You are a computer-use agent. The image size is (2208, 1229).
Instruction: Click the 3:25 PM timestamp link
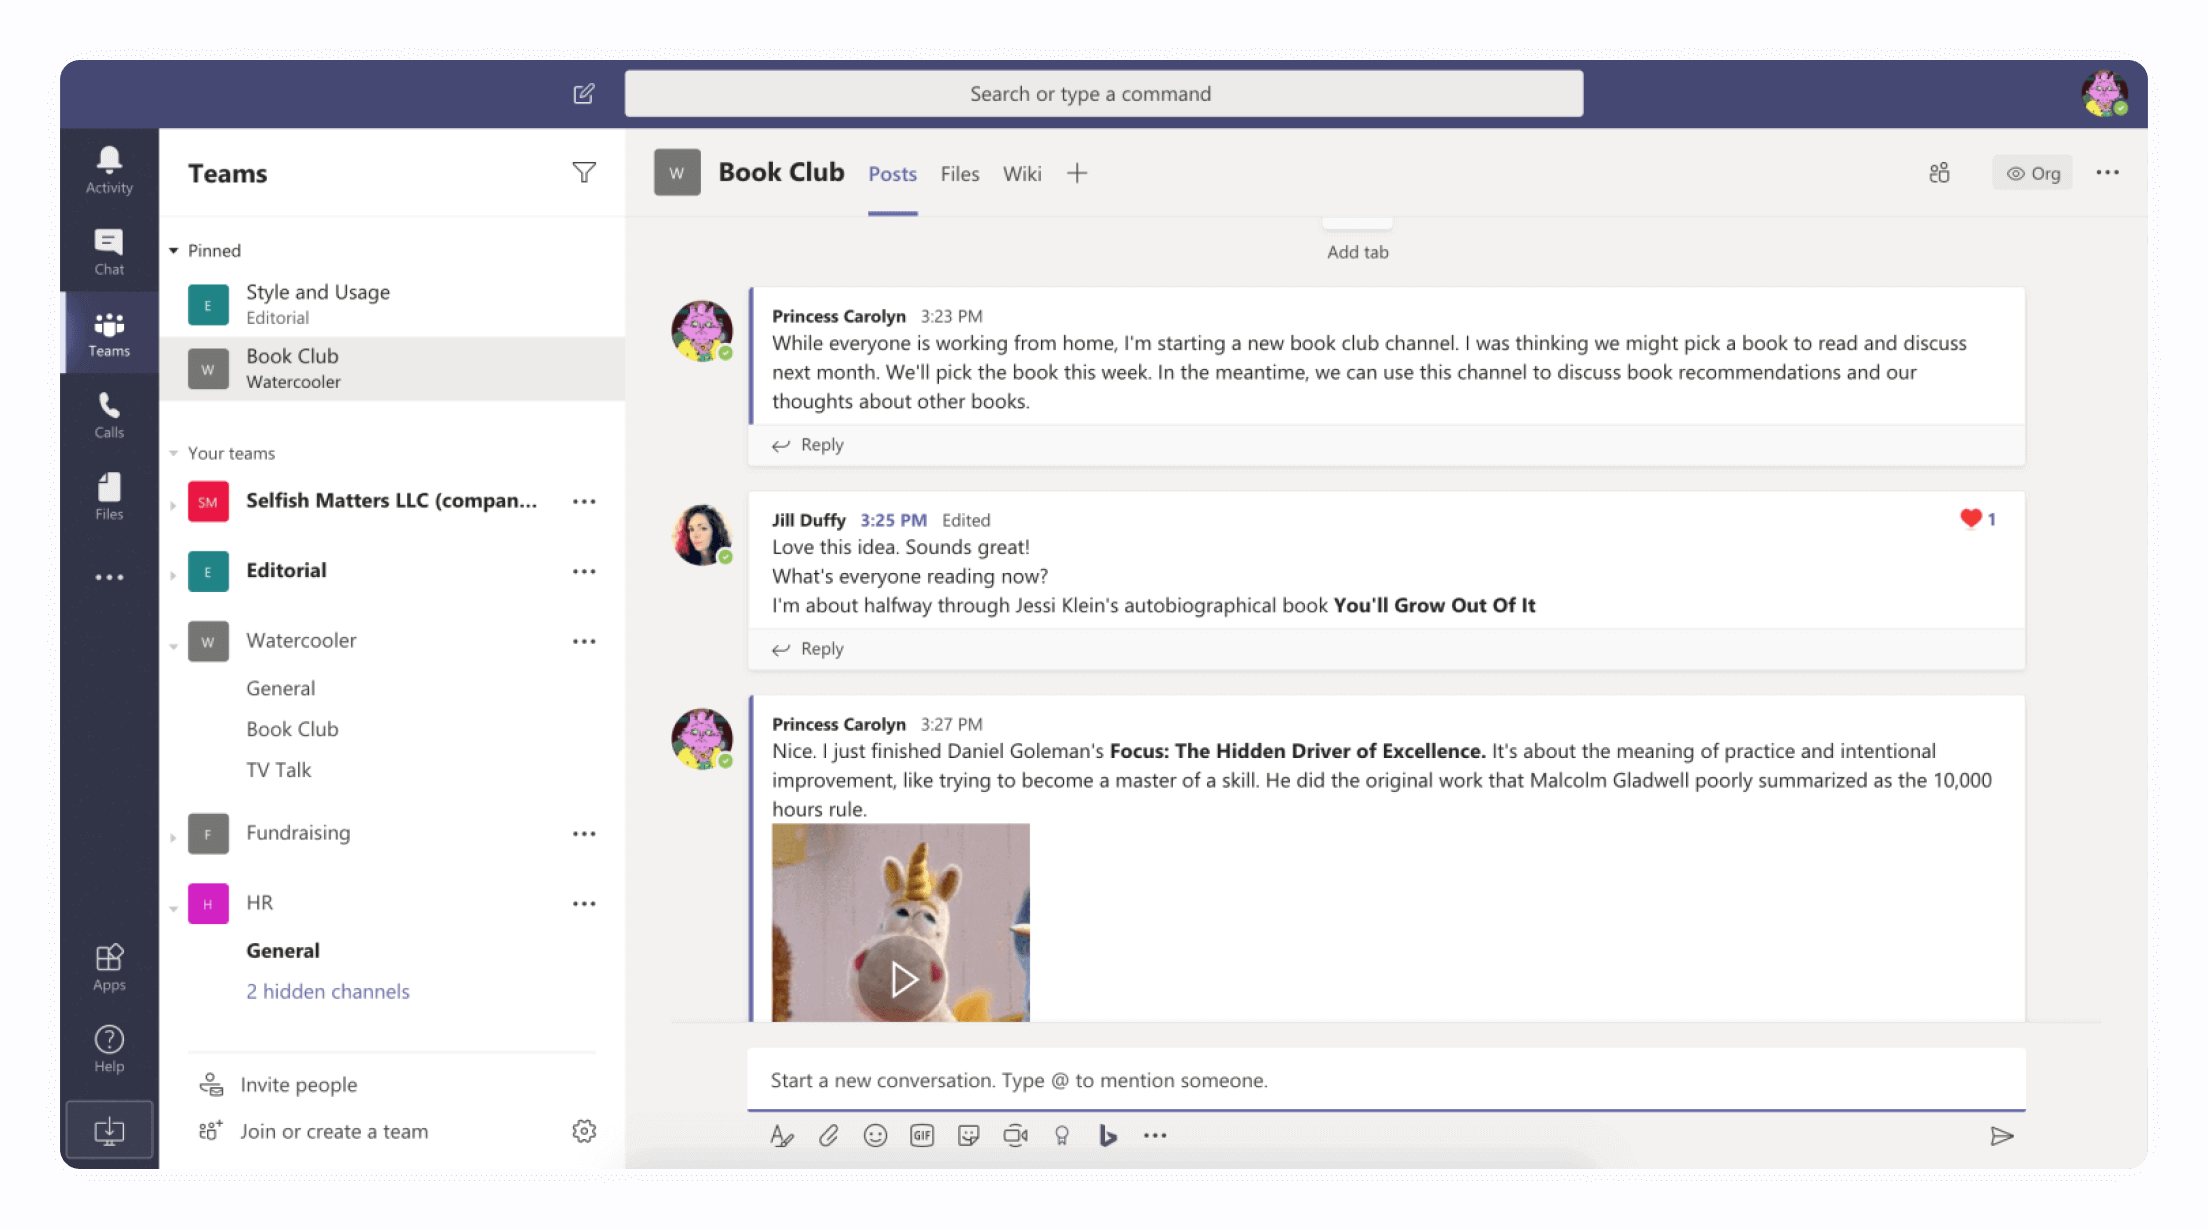[893, 520]
